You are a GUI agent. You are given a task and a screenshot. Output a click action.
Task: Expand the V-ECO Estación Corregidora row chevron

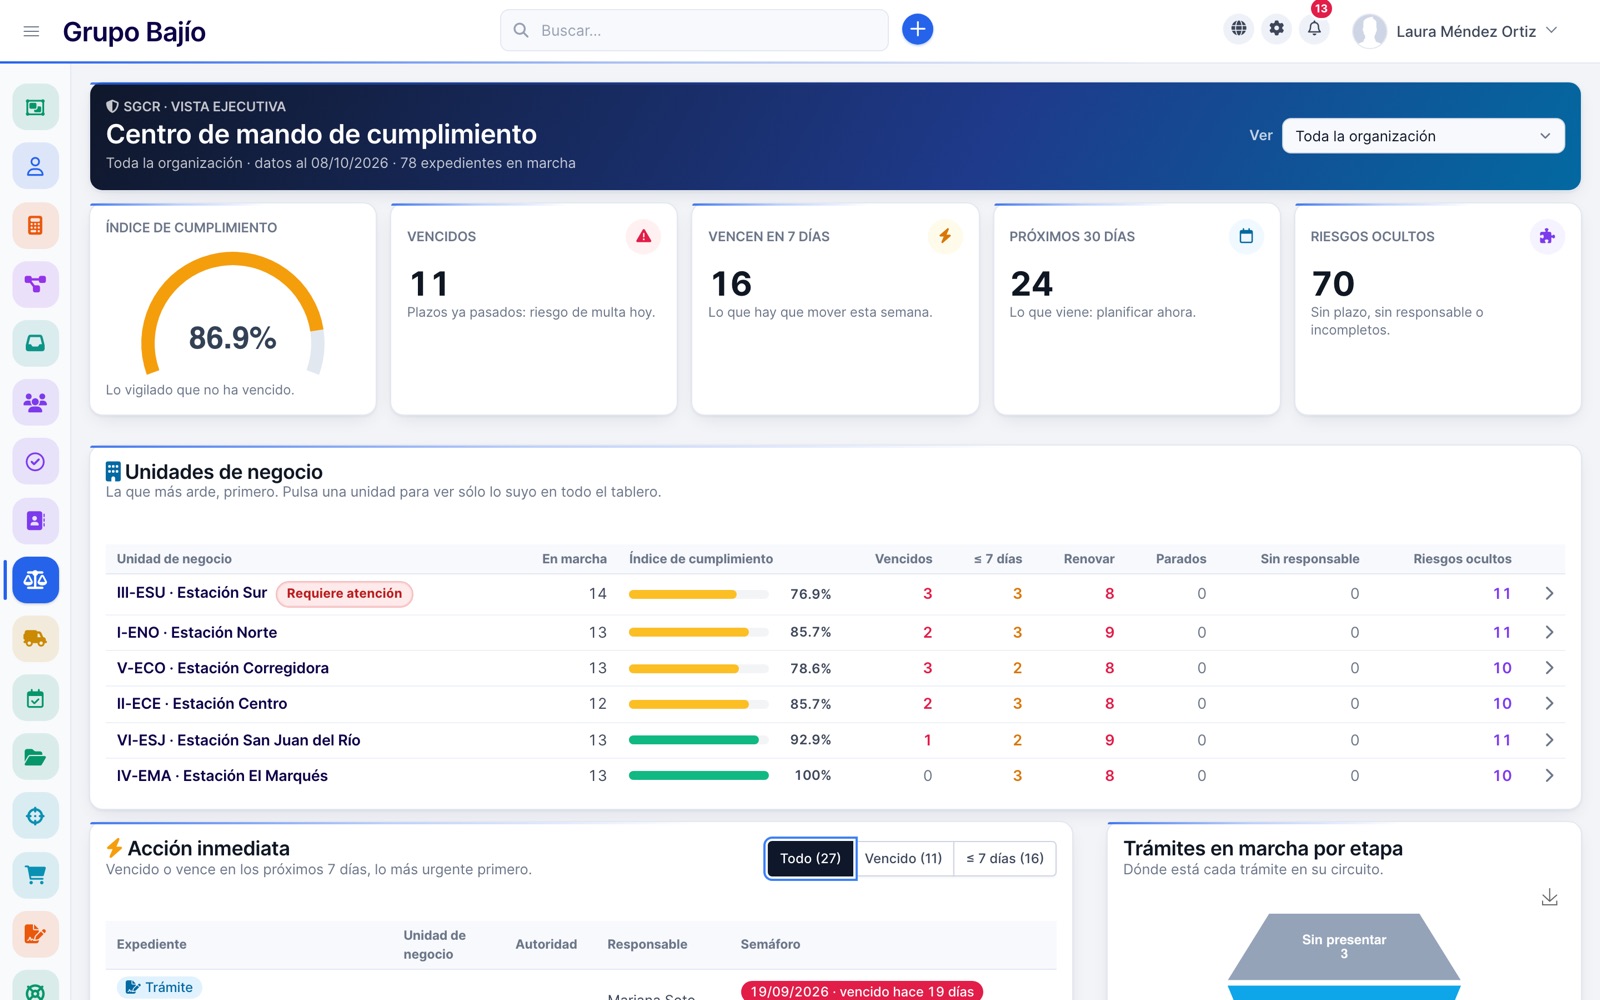(x=1549, y=668)
